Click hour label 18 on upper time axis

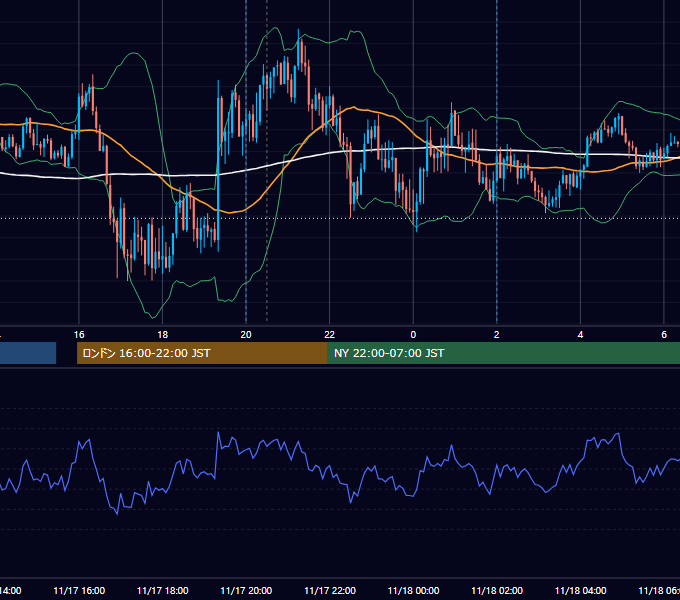(x=163, y=335)
